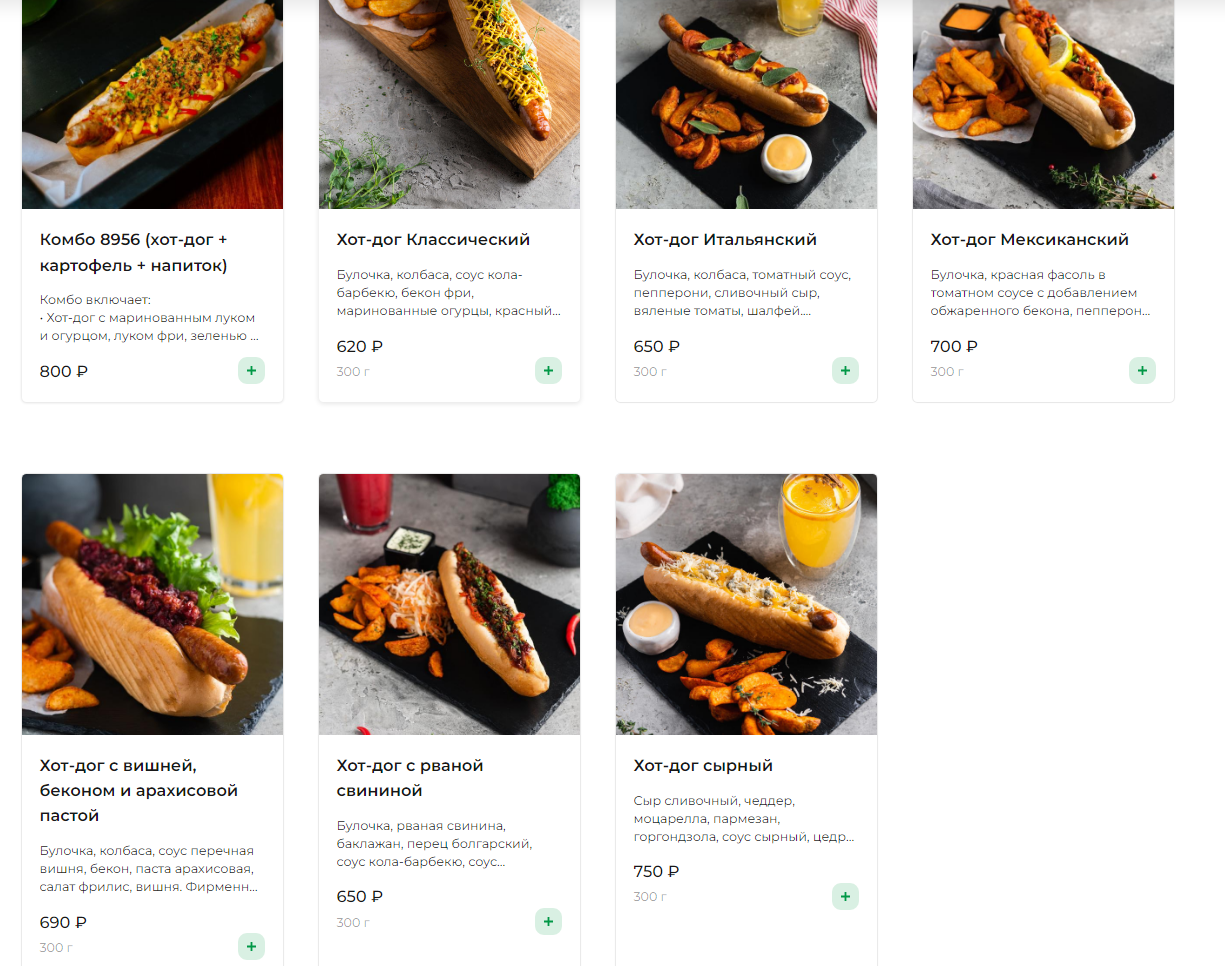Click Хот-дог с рваной свининой title
This screenshot has width=1225, height=966.
(x=410, y=778)
